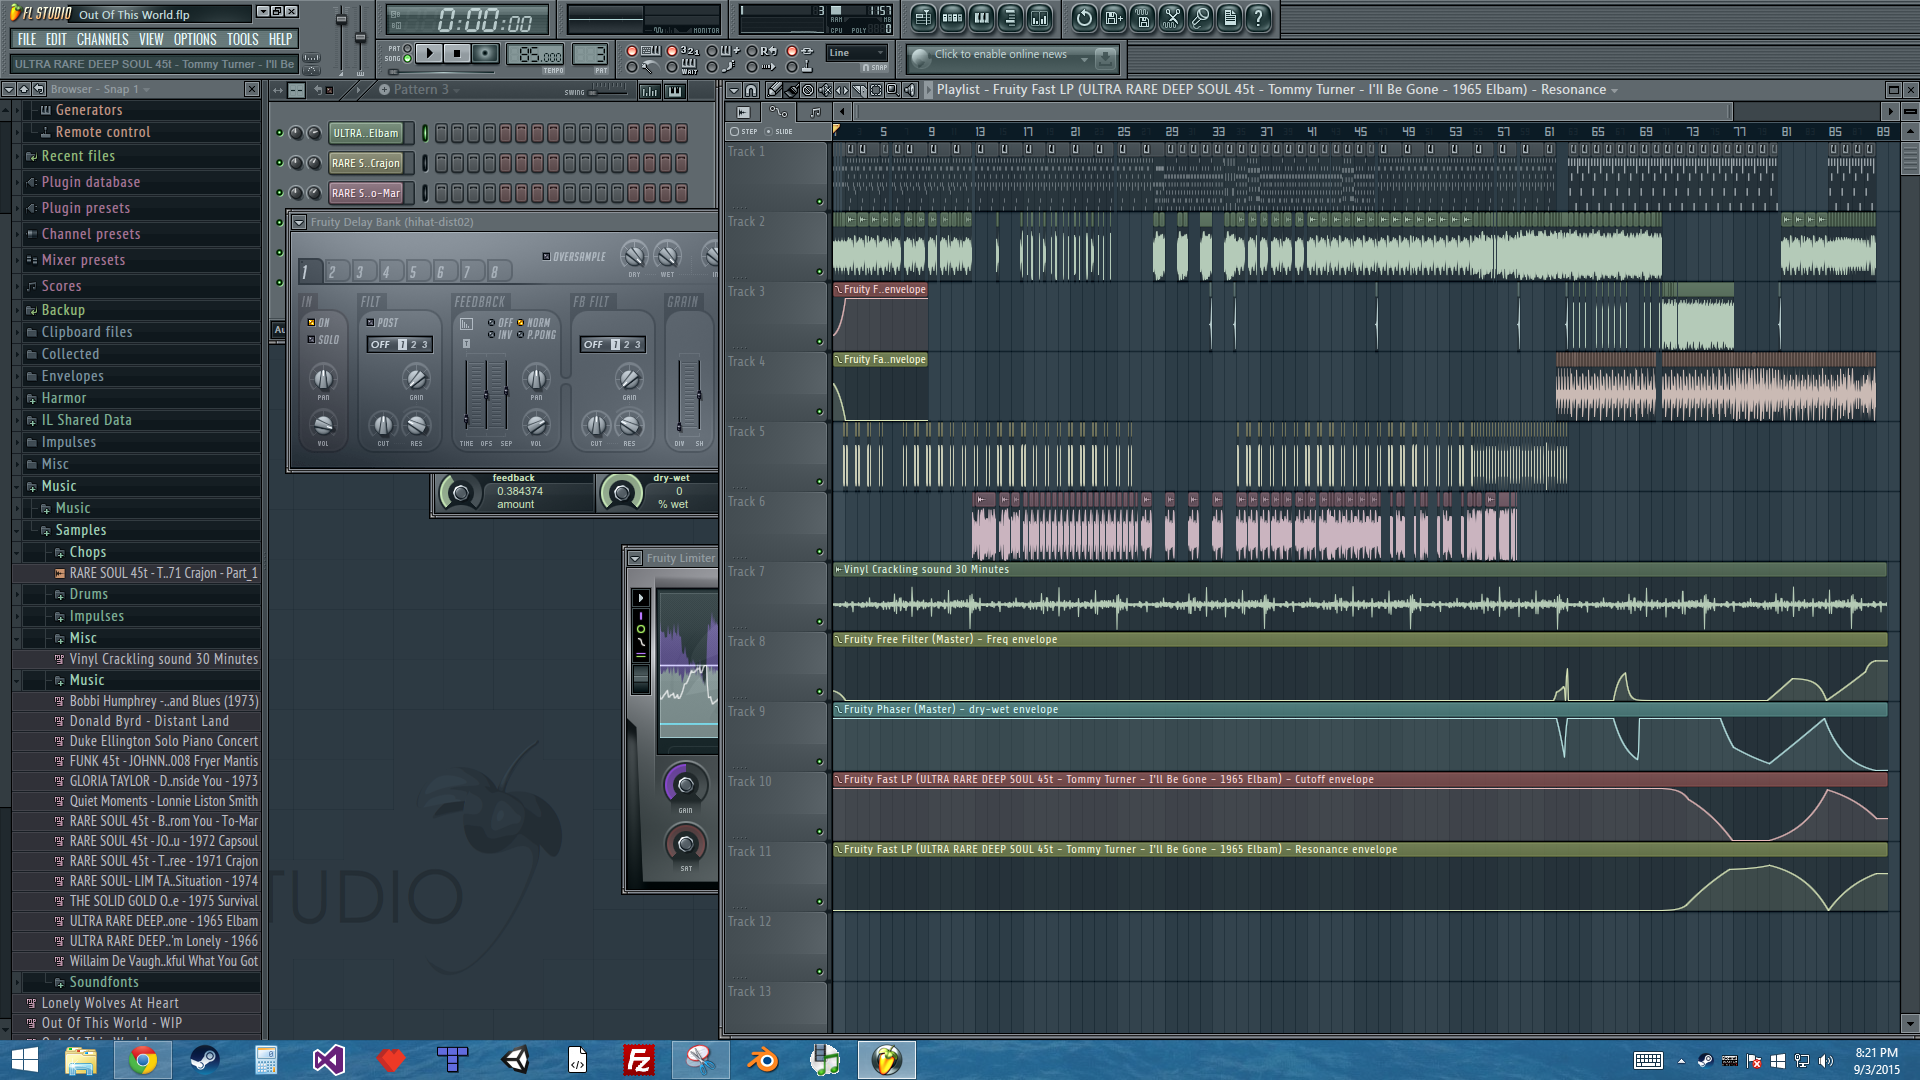Open the OPTIONS menu

(x=195, y=39)
